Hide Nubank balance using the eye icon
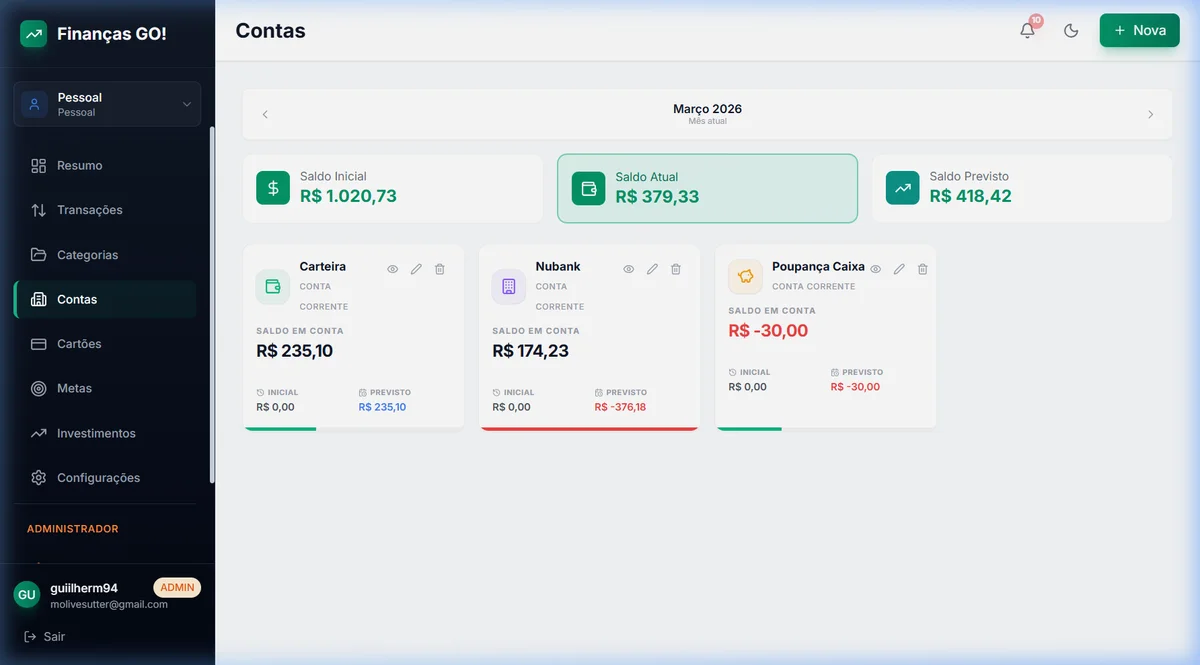 629,269
